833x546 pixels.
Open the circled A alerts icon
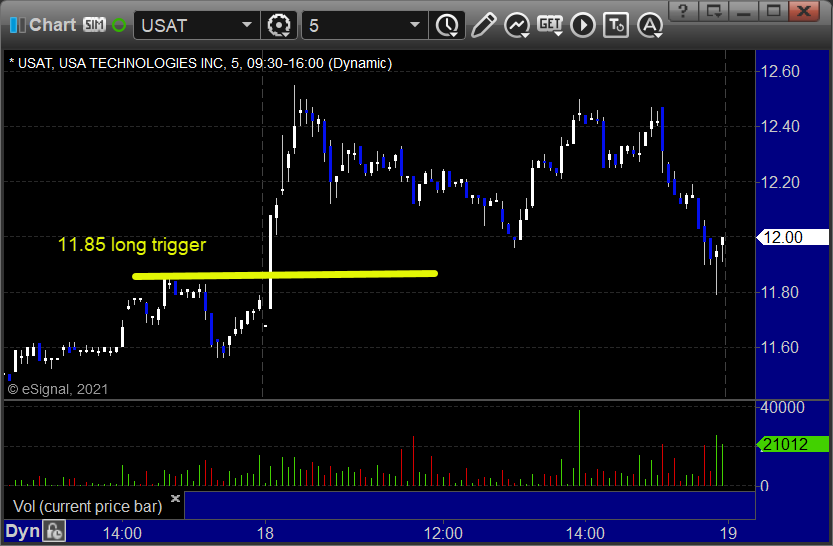tap(650, 25)
